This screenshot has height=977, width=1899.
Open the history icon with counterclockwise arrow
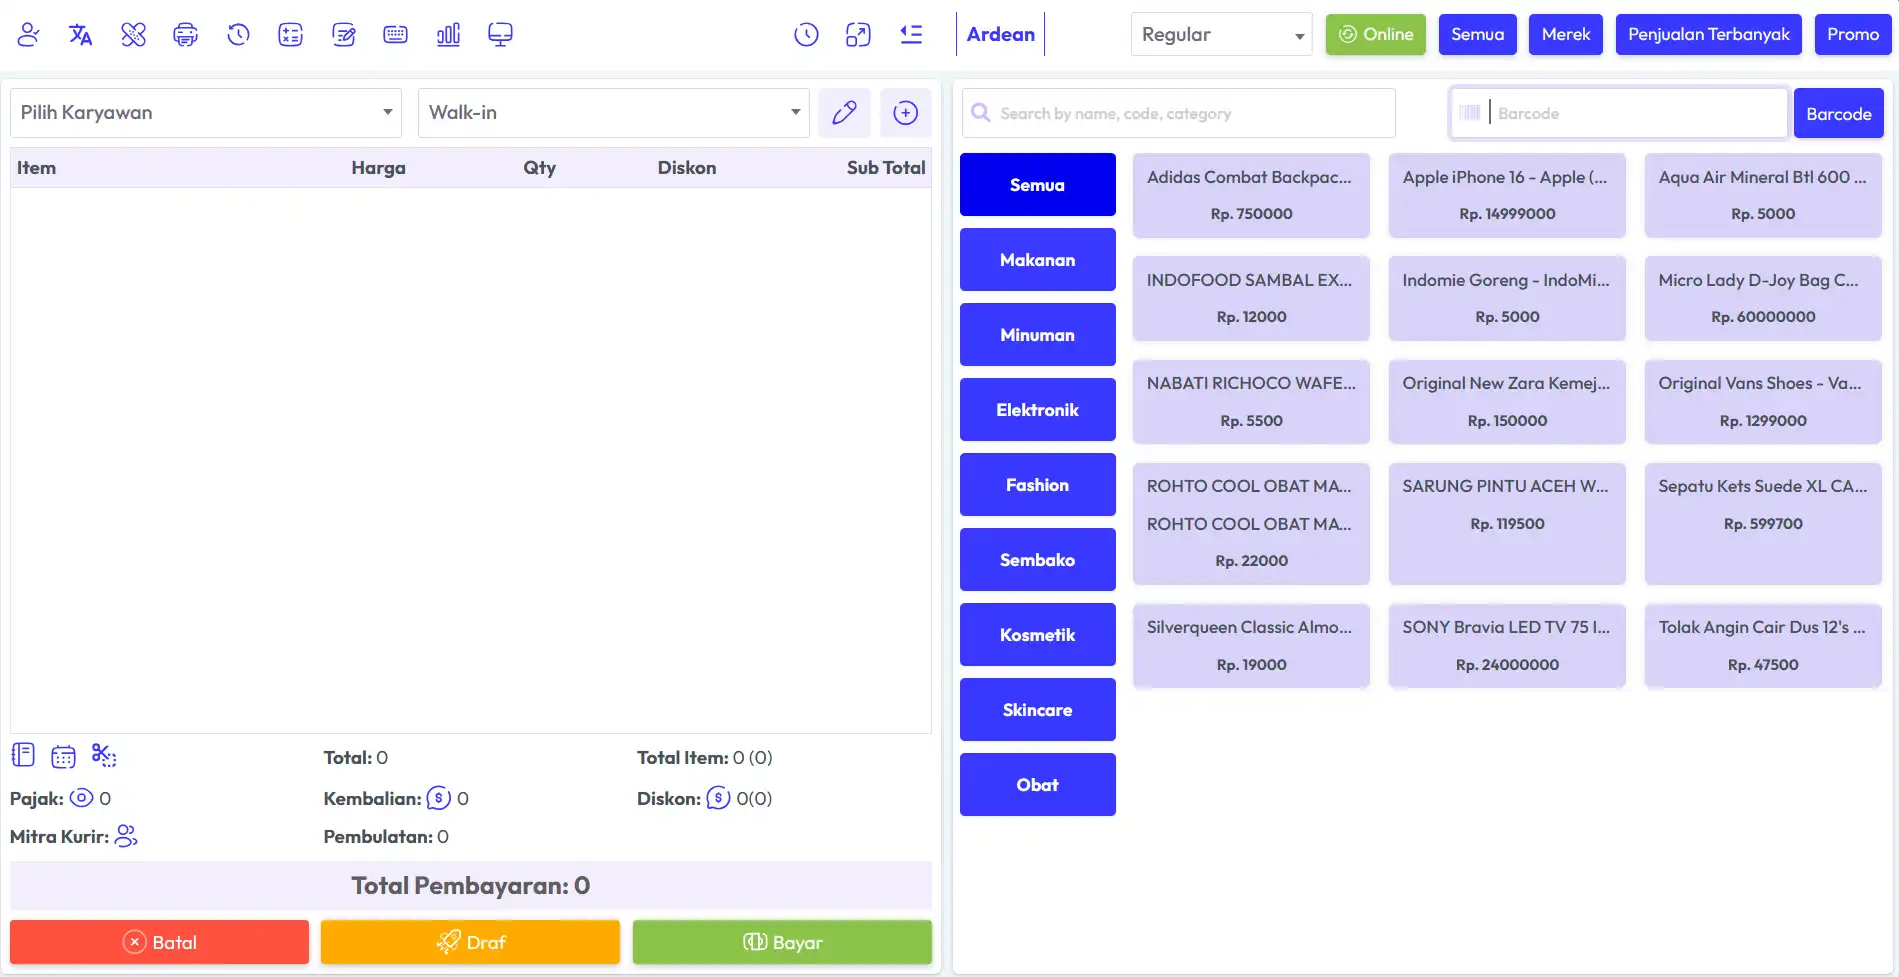tap(238, 35)
